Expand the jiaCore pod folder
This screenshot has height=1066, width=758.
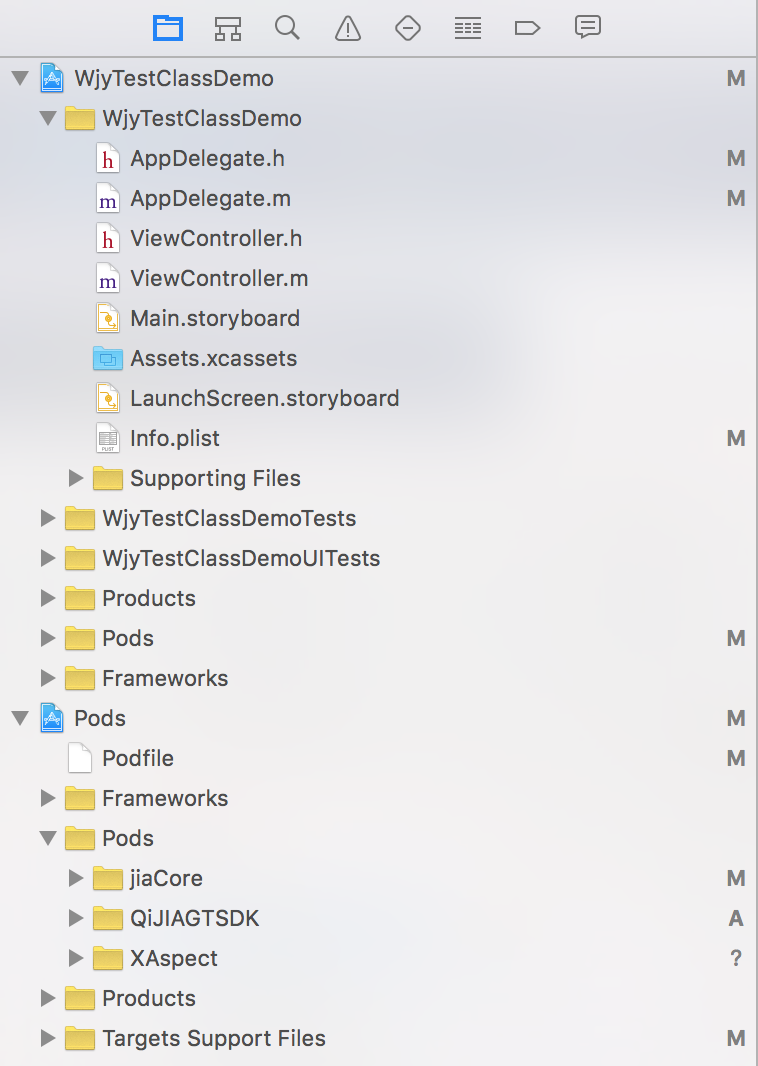[x=76, y=878]
